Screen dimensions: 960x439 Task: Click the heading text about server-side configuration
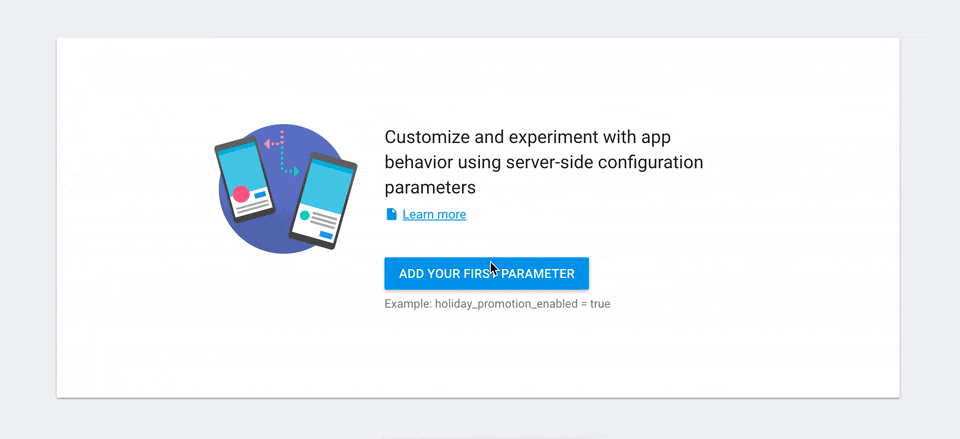point(544,162)
